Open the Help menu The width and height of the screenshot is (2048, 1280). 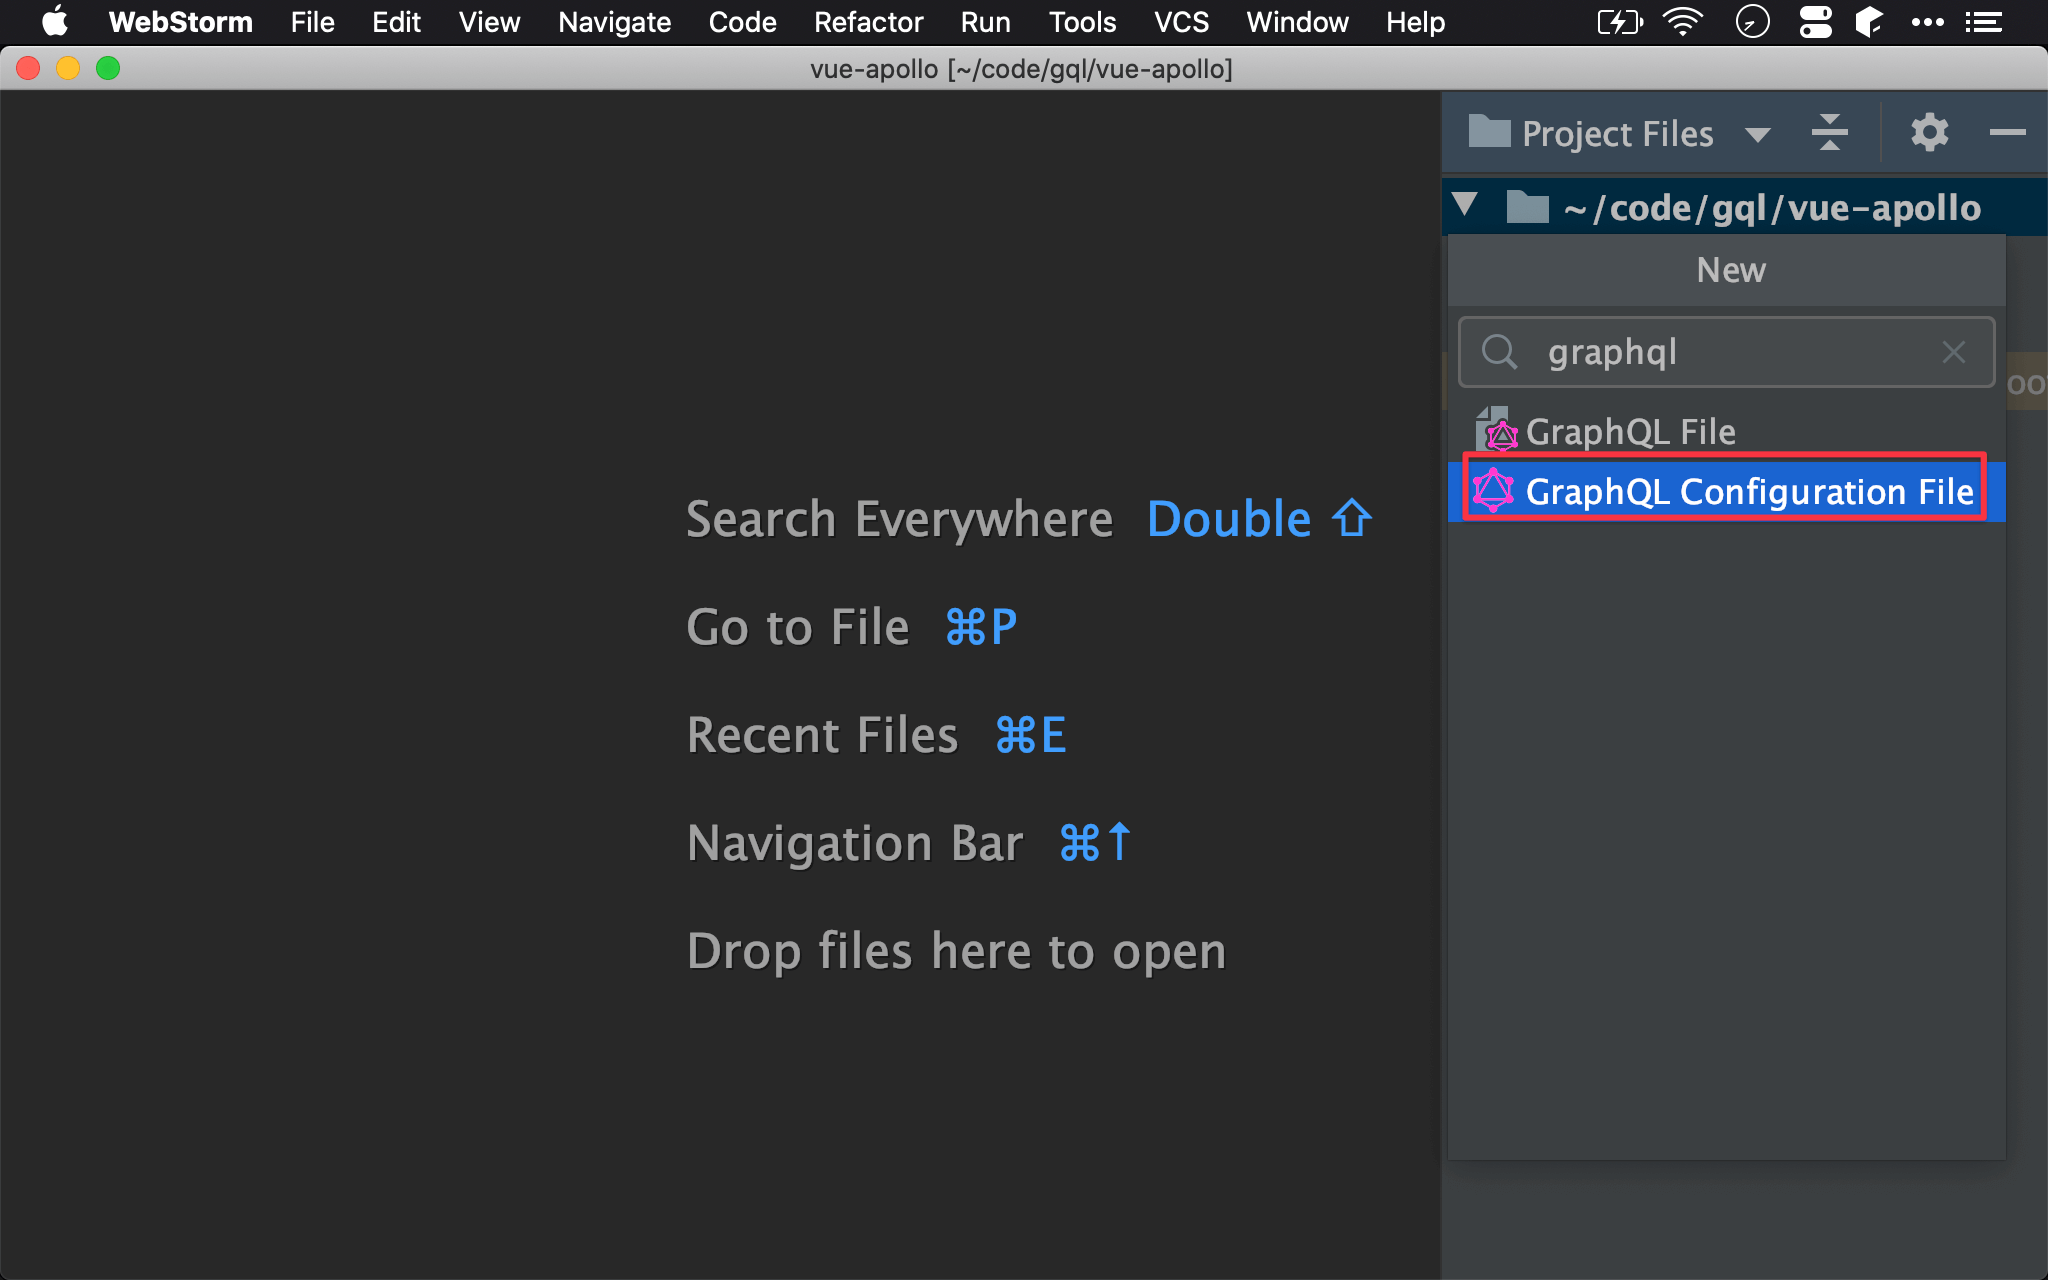tap(1415, 22)
